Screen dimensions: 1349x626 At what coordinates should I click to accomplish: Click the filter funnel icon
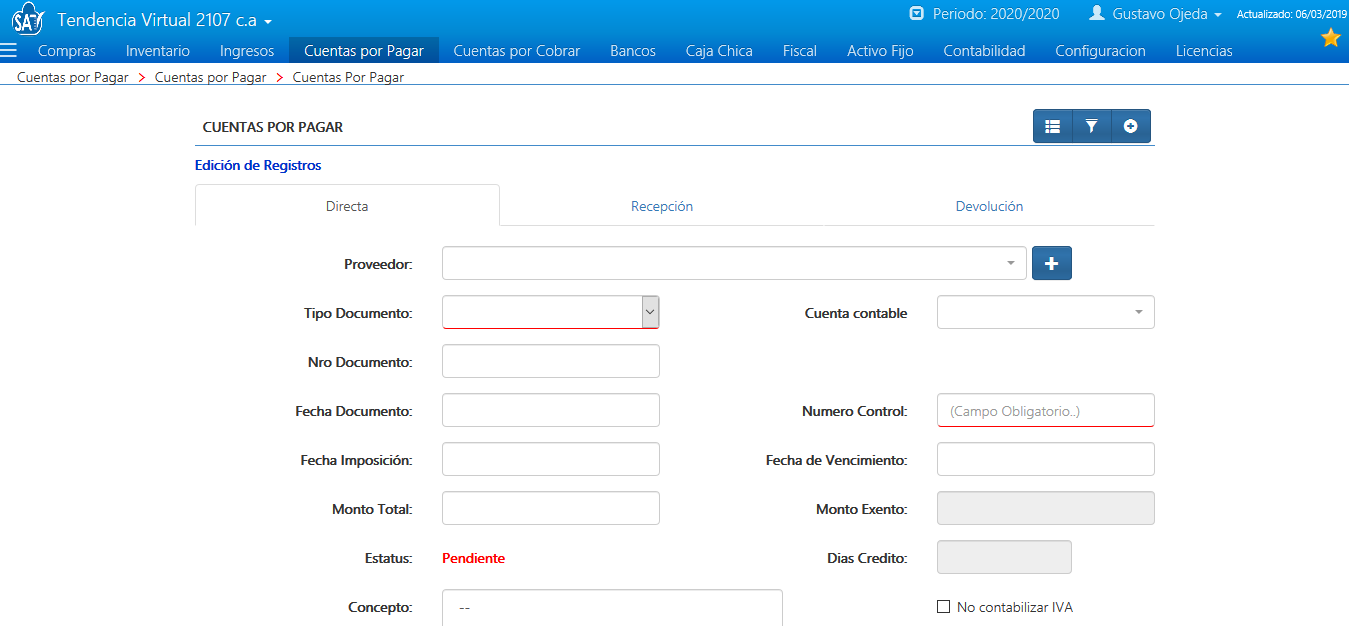tap(1092, 126)
